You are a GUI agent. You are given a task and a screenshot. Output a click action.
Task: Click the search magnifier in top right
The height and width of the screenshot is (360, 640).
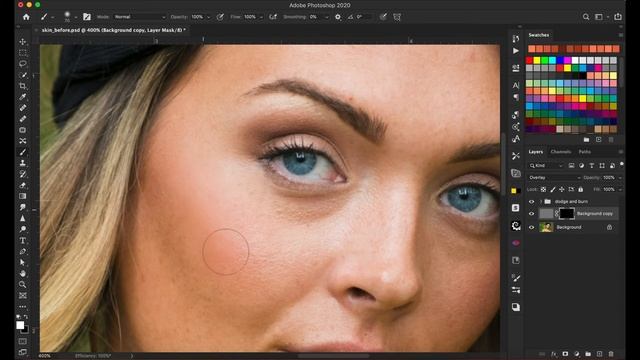pos(586,17)
